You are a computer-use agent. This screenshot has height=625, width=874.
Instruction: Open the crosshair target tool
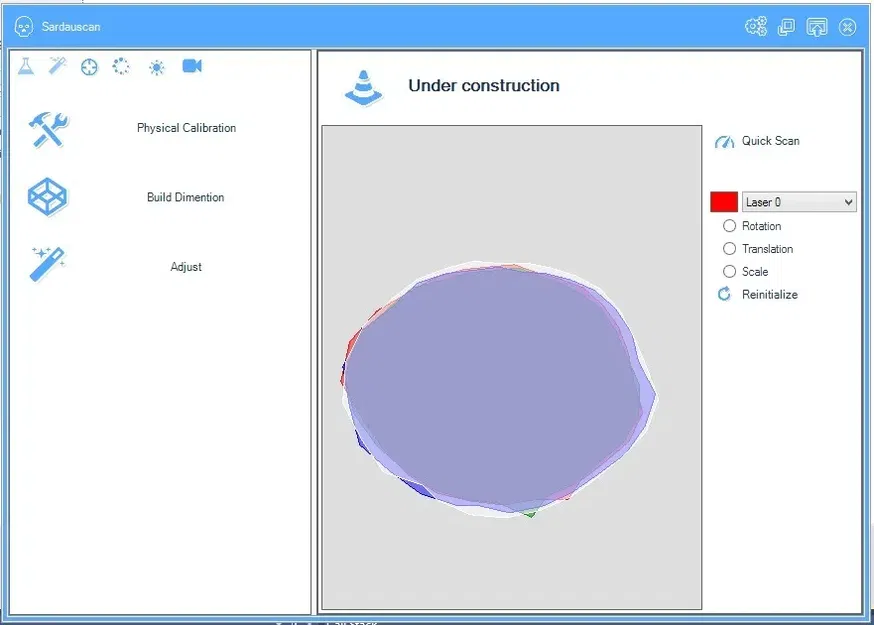tap(89, 67)
